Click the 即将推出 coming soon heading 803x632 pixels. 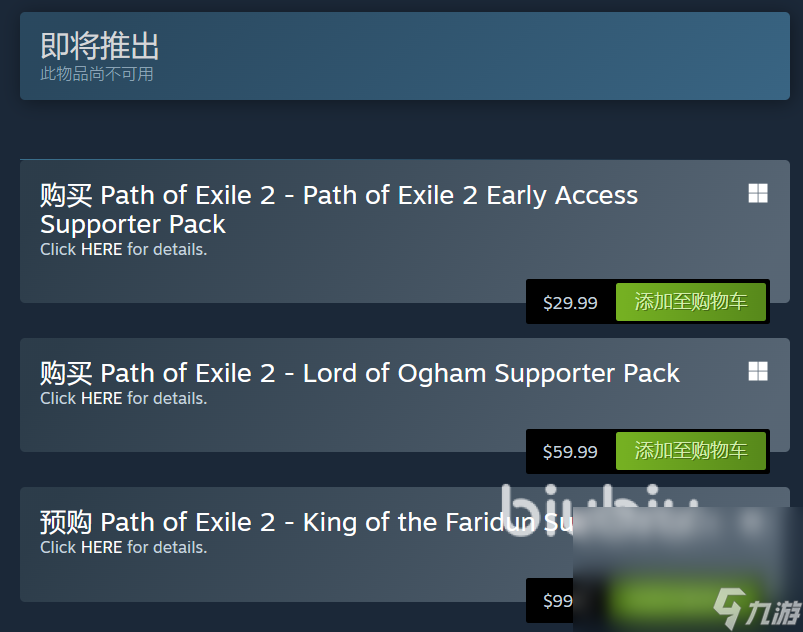point(100,46)
